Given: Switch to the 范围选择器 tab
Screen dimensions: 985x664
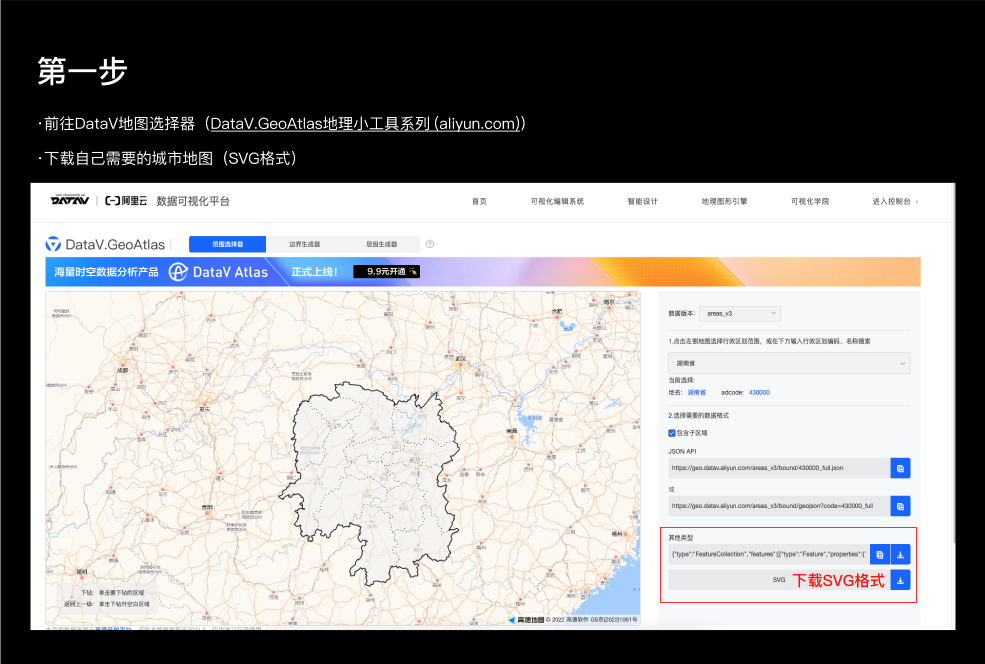Looking at the screenshot, I should tap(227, 244).
